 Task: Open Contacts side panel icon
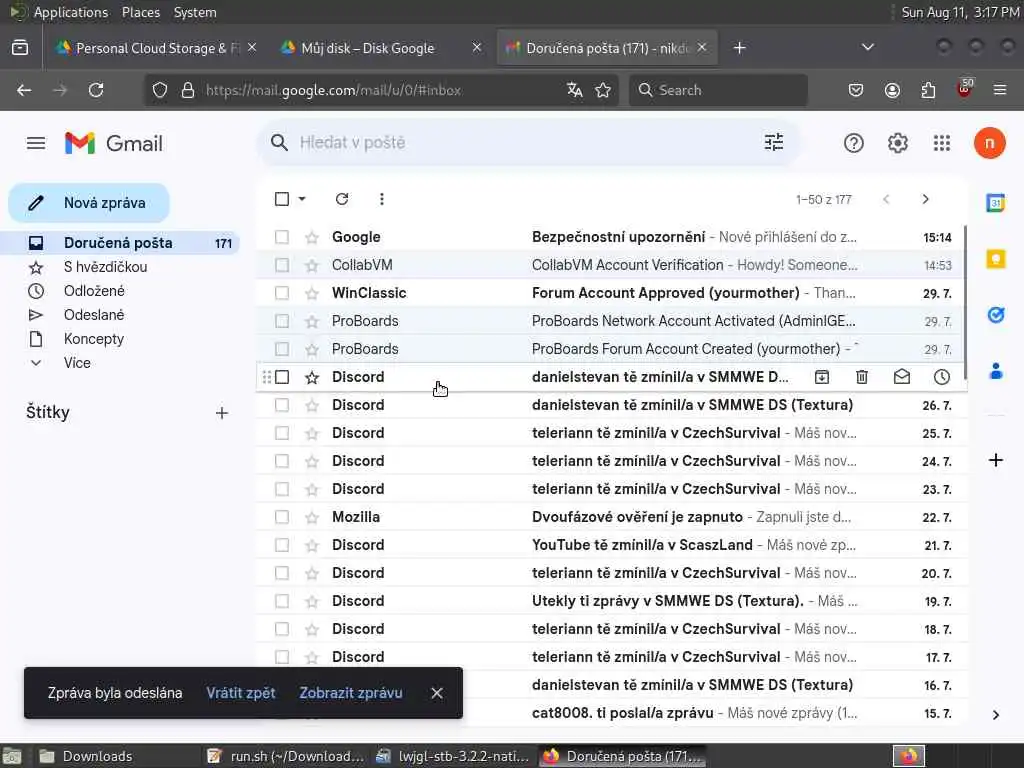tap(995, 371)
